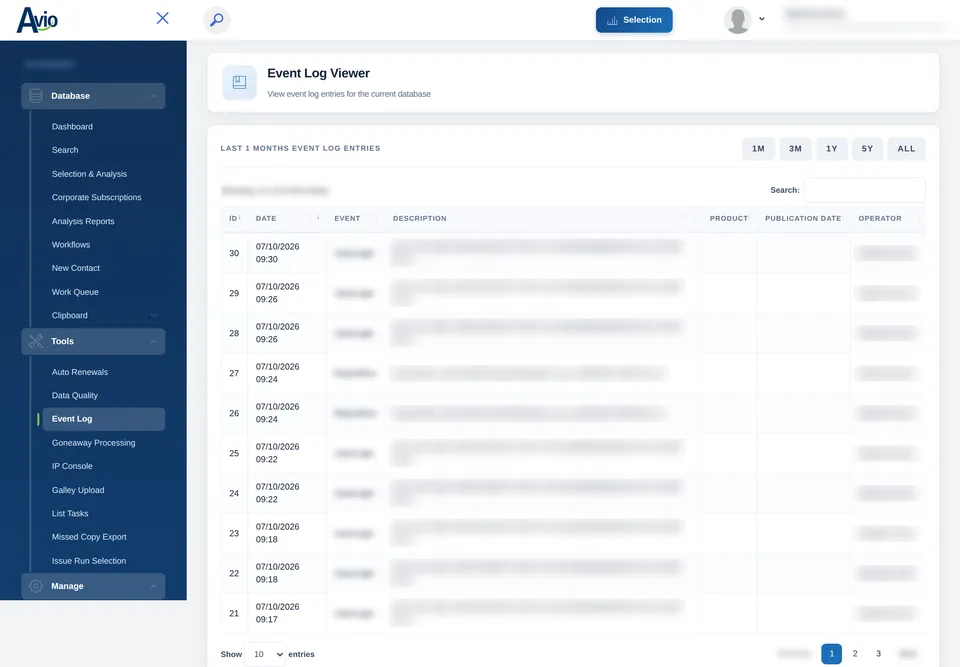Screen dimensions: 960x667
Task: Open Dashboard in the sidebar
Action: pyautogui.click(x=72, y=127)
